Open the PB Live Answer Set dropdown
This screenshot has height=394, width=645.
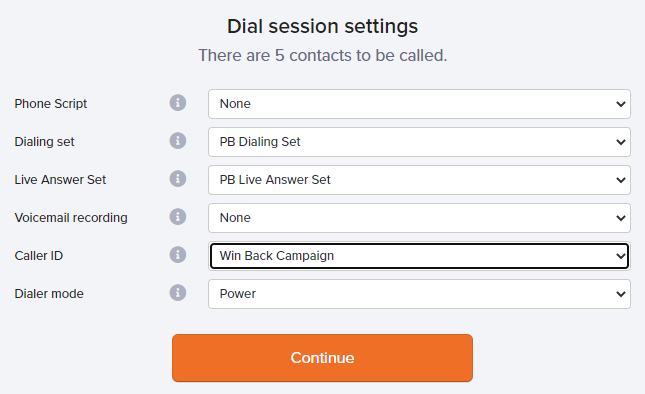tap(419, 180)
